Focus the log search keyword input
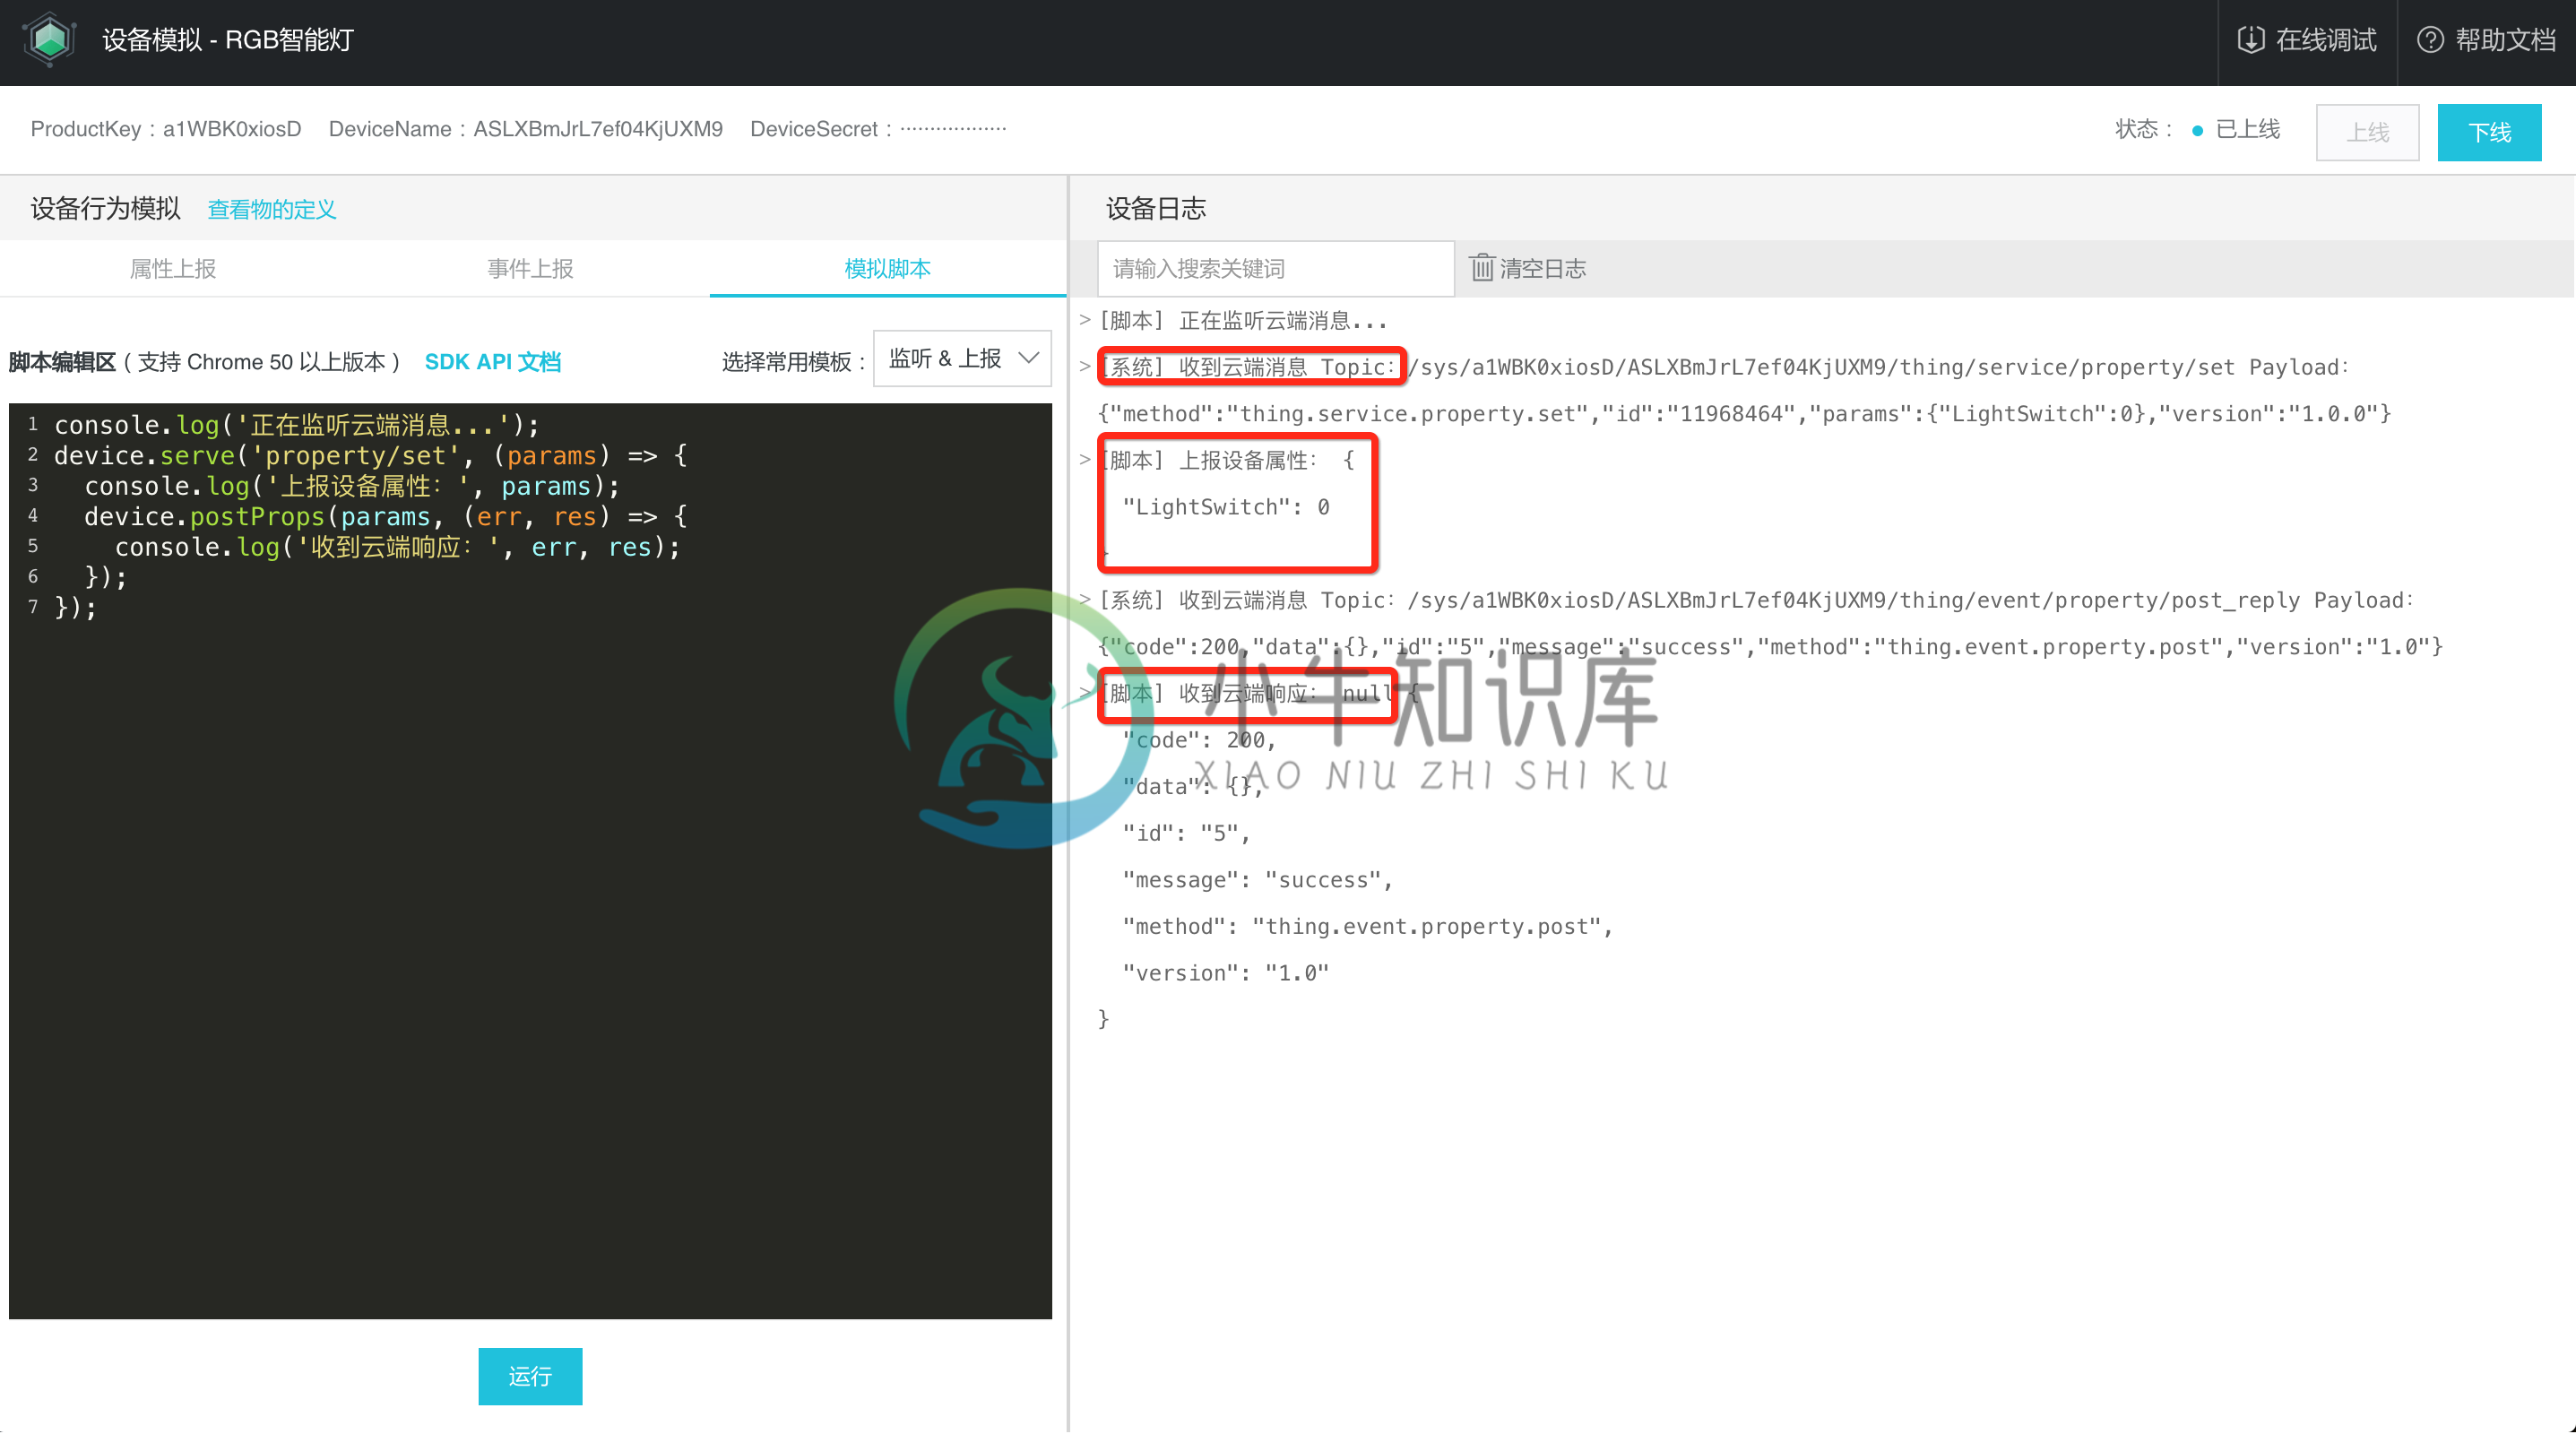 [1275, 268]
